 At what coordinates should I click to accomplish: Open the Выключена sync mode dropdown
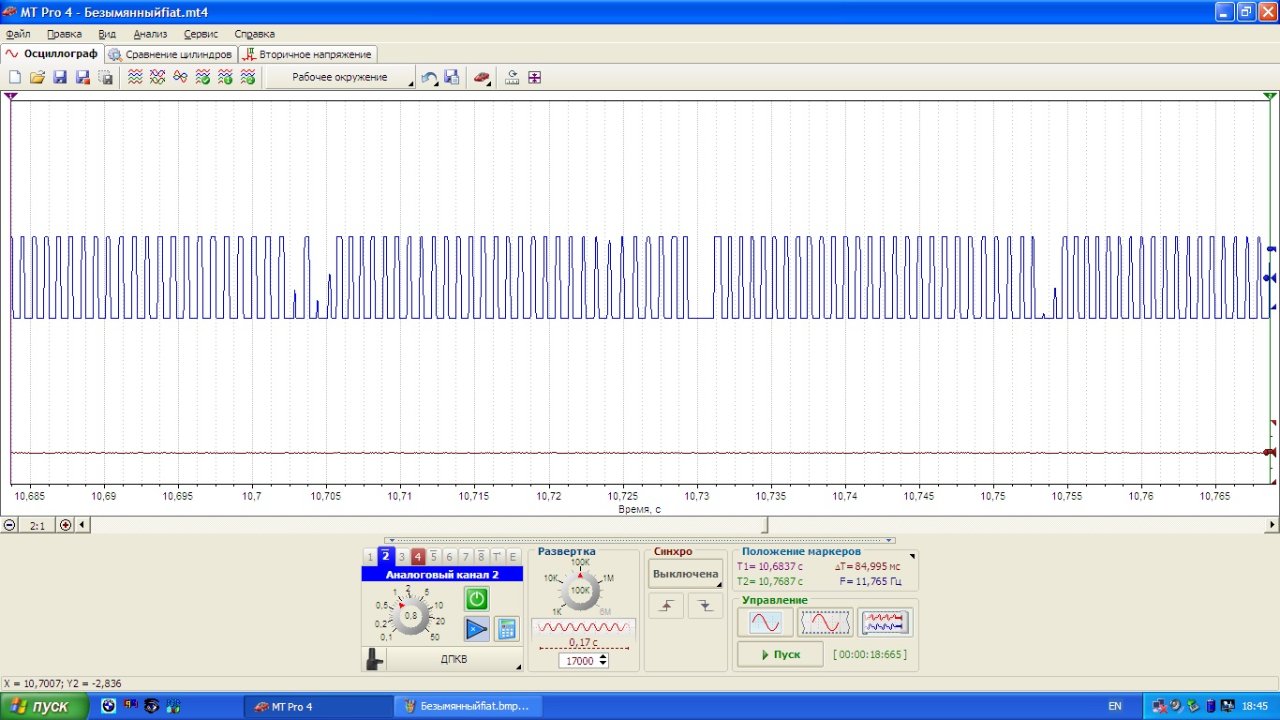tap(686, 574)
